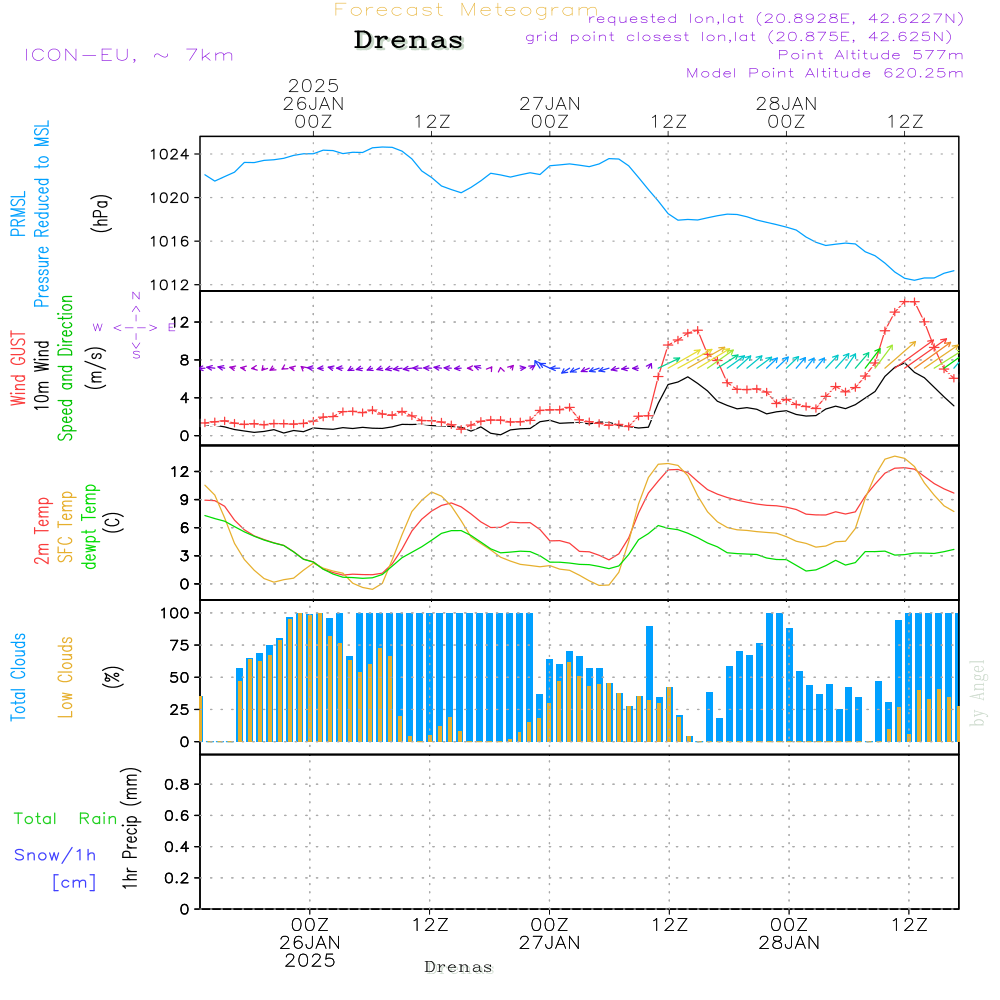Click the 'Point Altitude 577m' text
Screen dimensions: 1000x1000
pos(871,55)
